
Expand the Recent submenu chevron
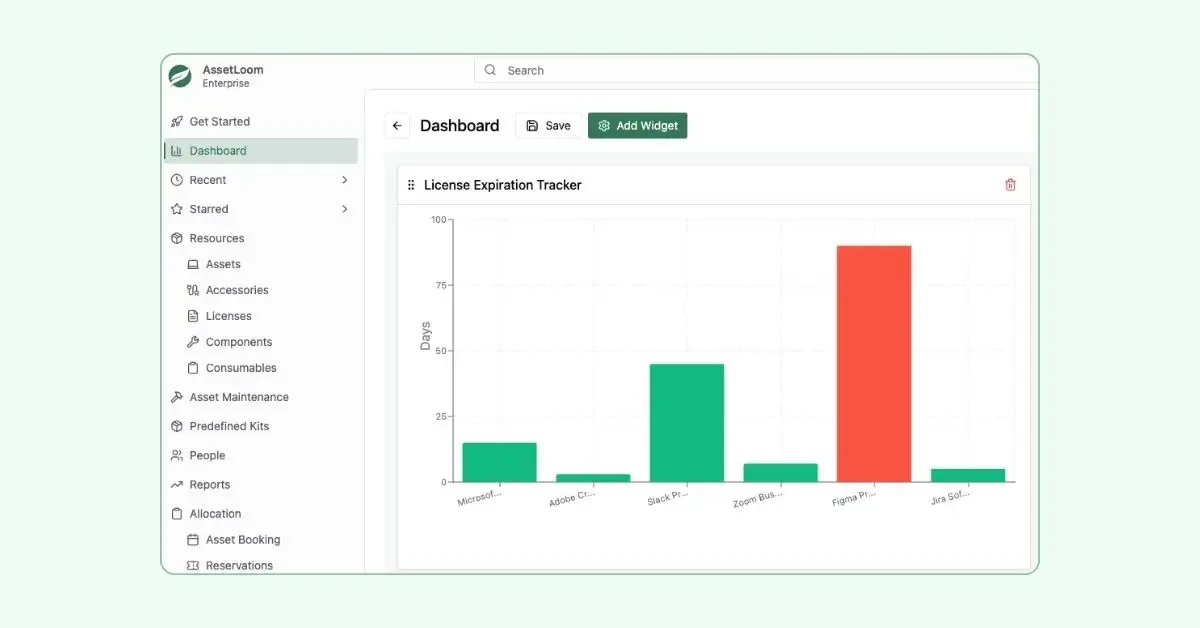344,180
